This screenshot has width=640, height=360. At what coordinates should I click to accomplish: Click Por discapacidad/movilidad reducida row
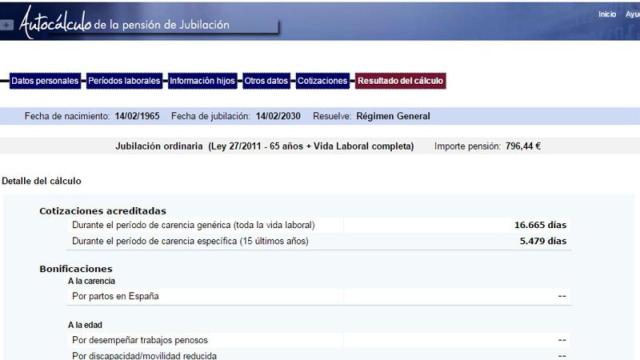[319, 355]
